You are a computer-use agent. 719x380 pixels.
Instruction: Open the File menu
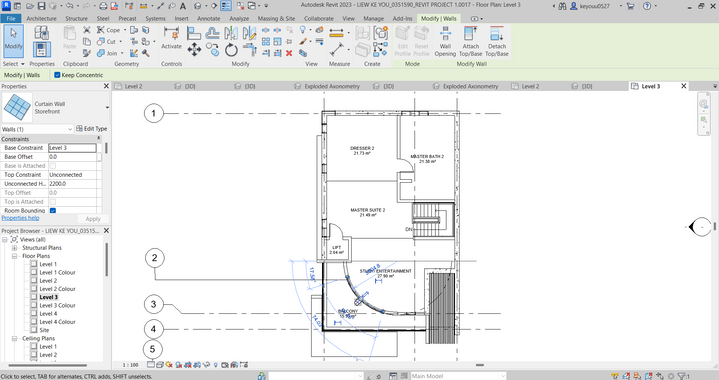coord(11,18)
